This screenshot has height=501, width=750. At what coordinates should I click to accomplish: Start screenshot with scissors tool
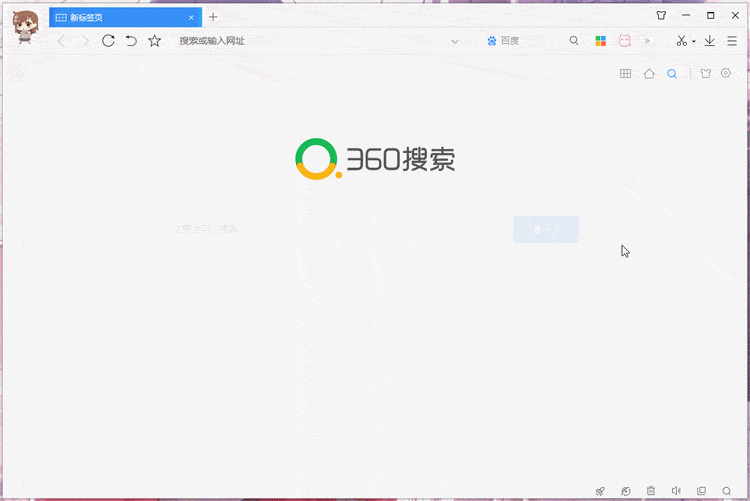coord(681,41)
